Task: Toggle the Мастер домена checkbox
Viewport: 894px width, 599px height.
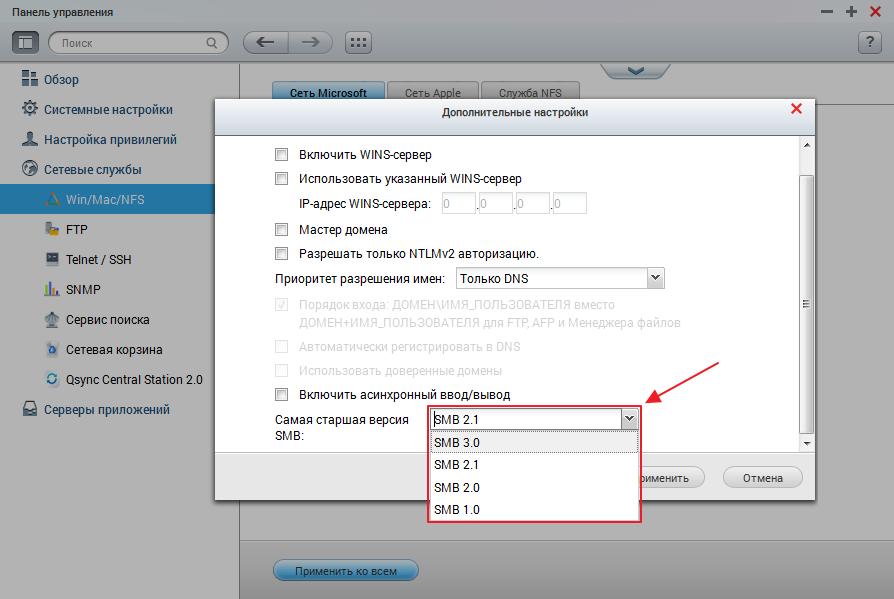Action: click(281, 230)
